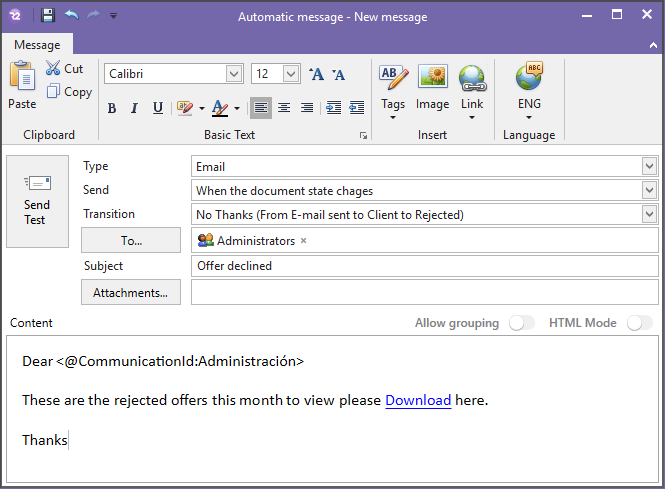Increase paragraph indent

[333, 108]
